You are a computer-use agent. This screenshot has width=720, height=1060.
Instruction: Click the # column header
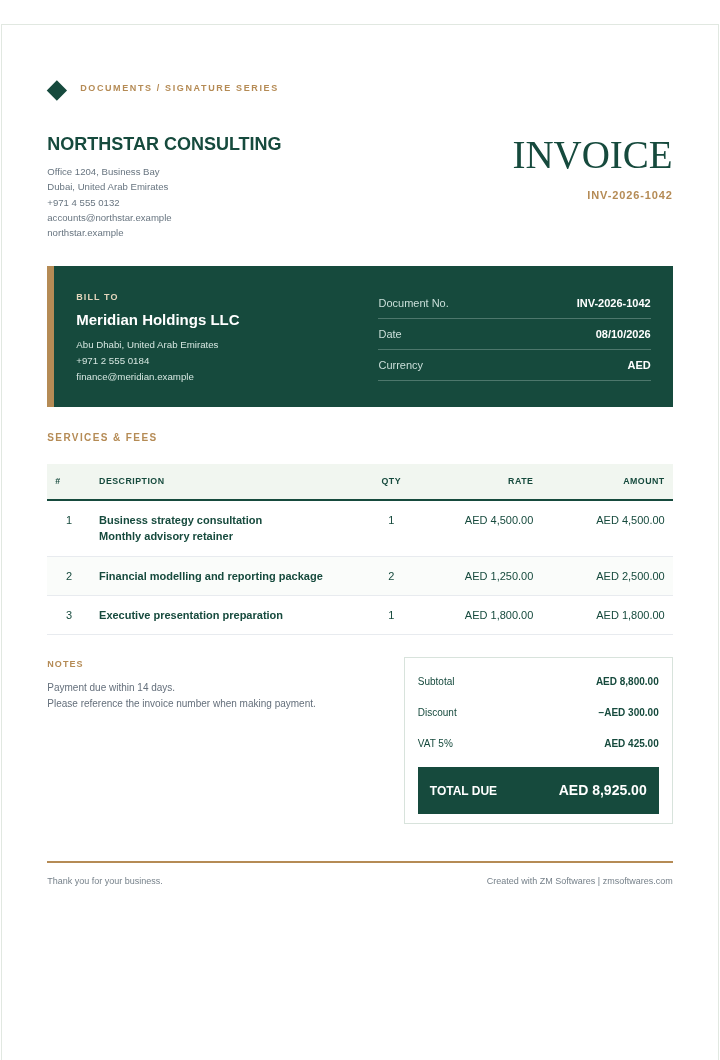pos(58,481)
